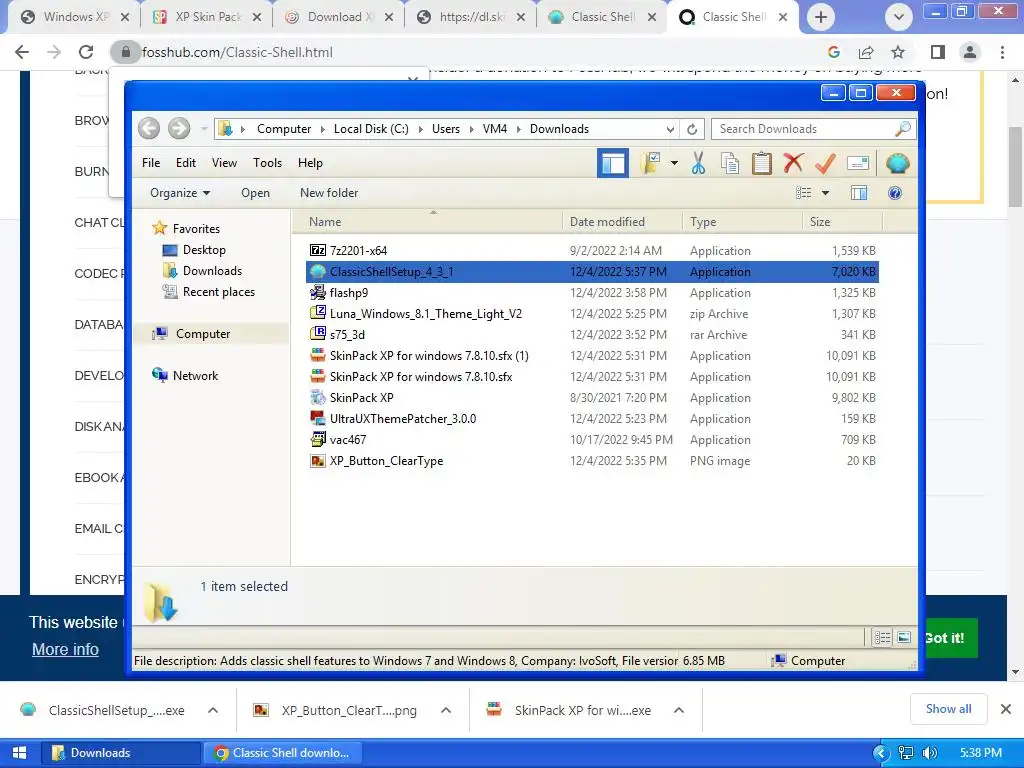
Task: Open the Help menu
Action: (x=310, y=163)
